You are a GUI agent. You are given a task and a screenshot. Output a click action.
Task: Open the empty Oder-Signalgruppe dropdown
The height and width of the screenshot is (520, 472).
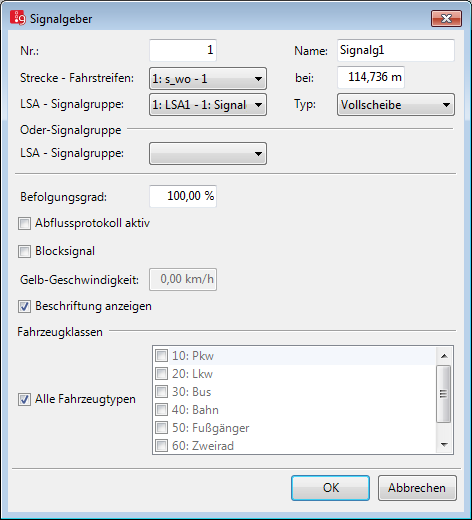click(x=208, y=154)
